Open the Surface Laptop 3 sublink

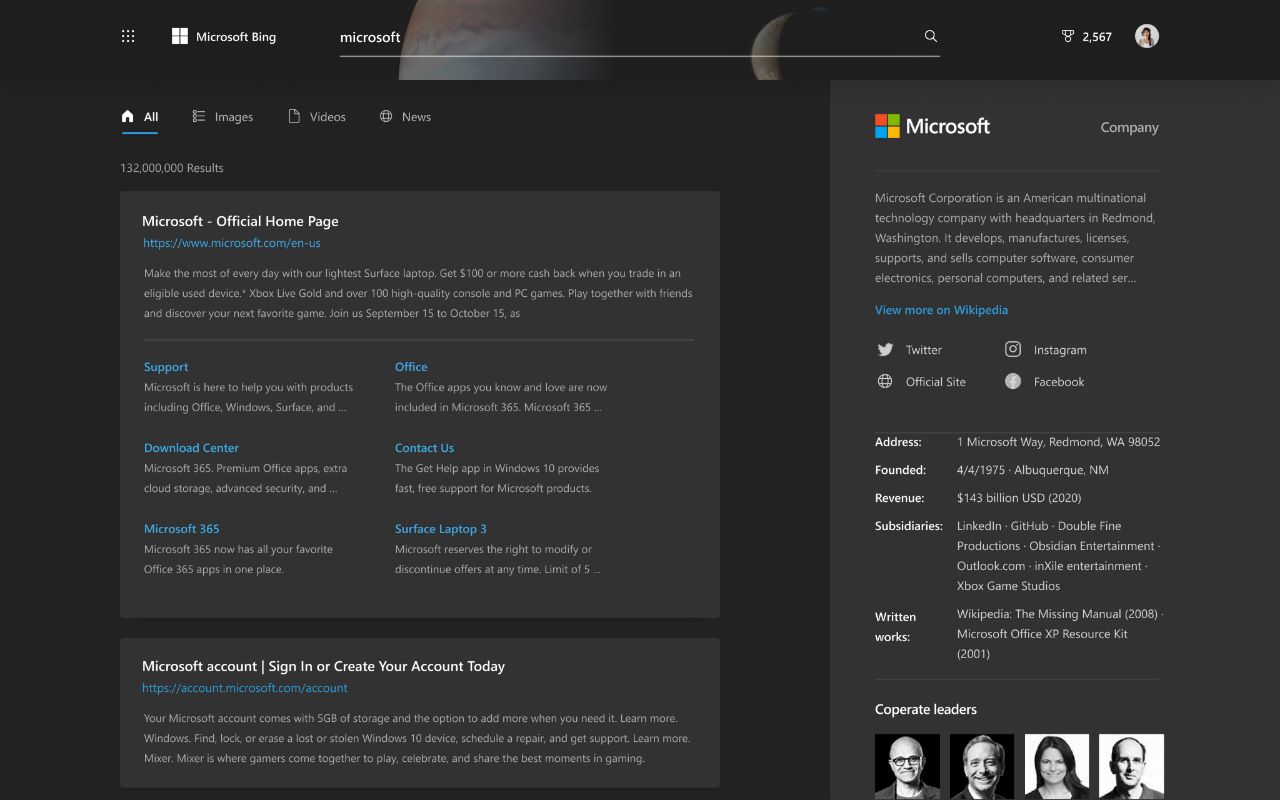[x=441, y=529]
